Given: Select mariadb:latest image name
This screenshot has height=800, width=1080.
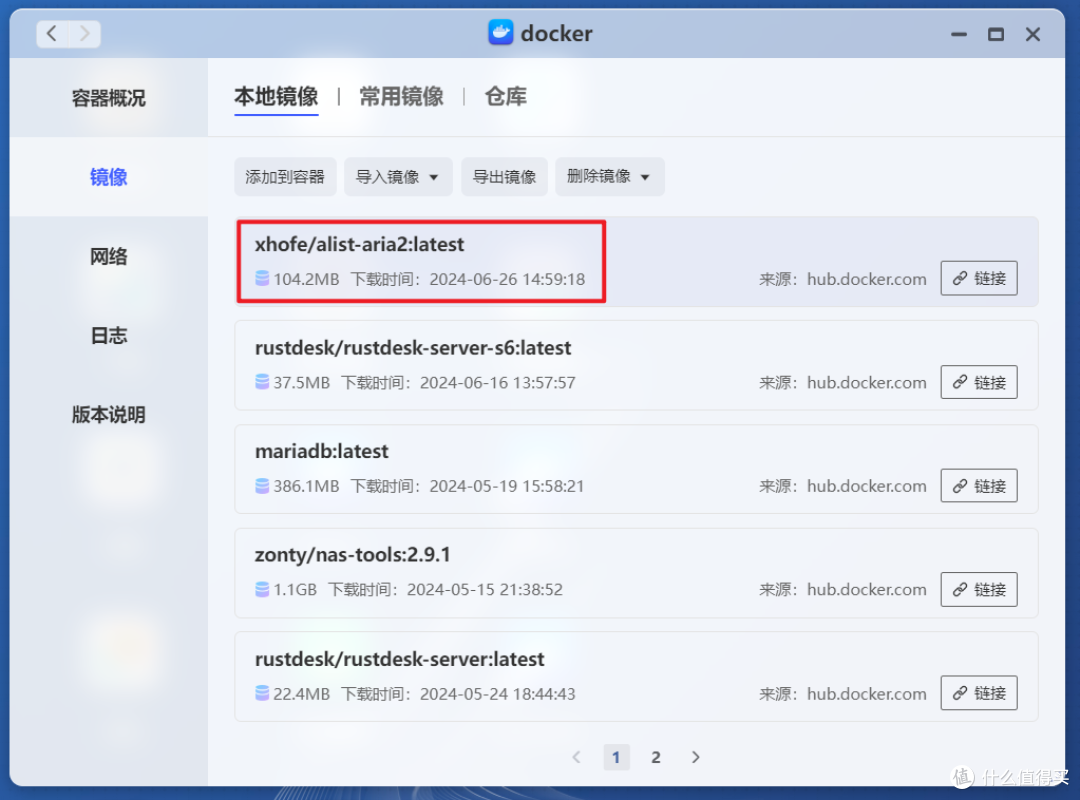Looking at the screenshot, I should (x=322, y=451).
